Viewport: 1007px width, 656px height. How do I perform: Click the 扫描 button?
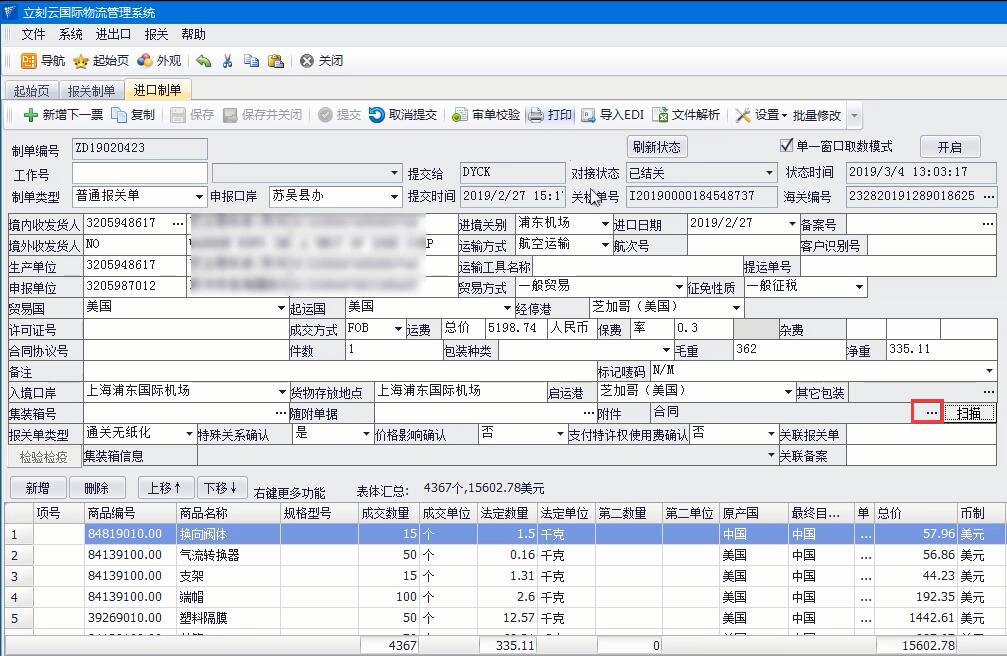tap(970, 413)
